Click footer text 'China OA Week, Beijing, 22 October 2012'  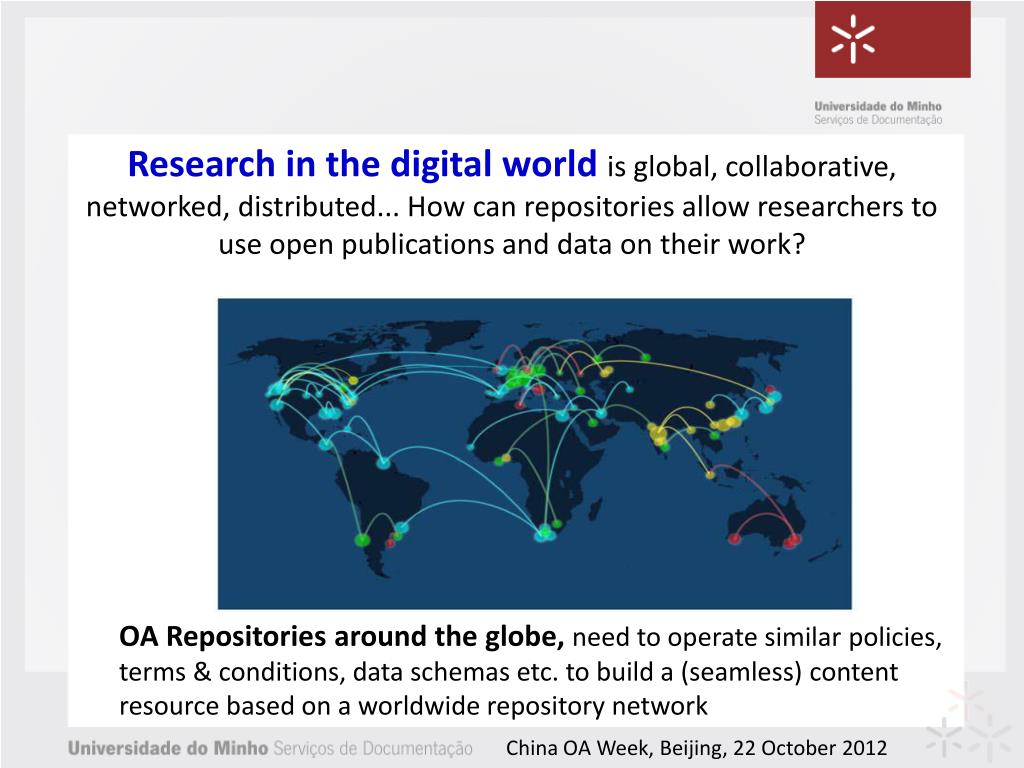coord(696,748)
